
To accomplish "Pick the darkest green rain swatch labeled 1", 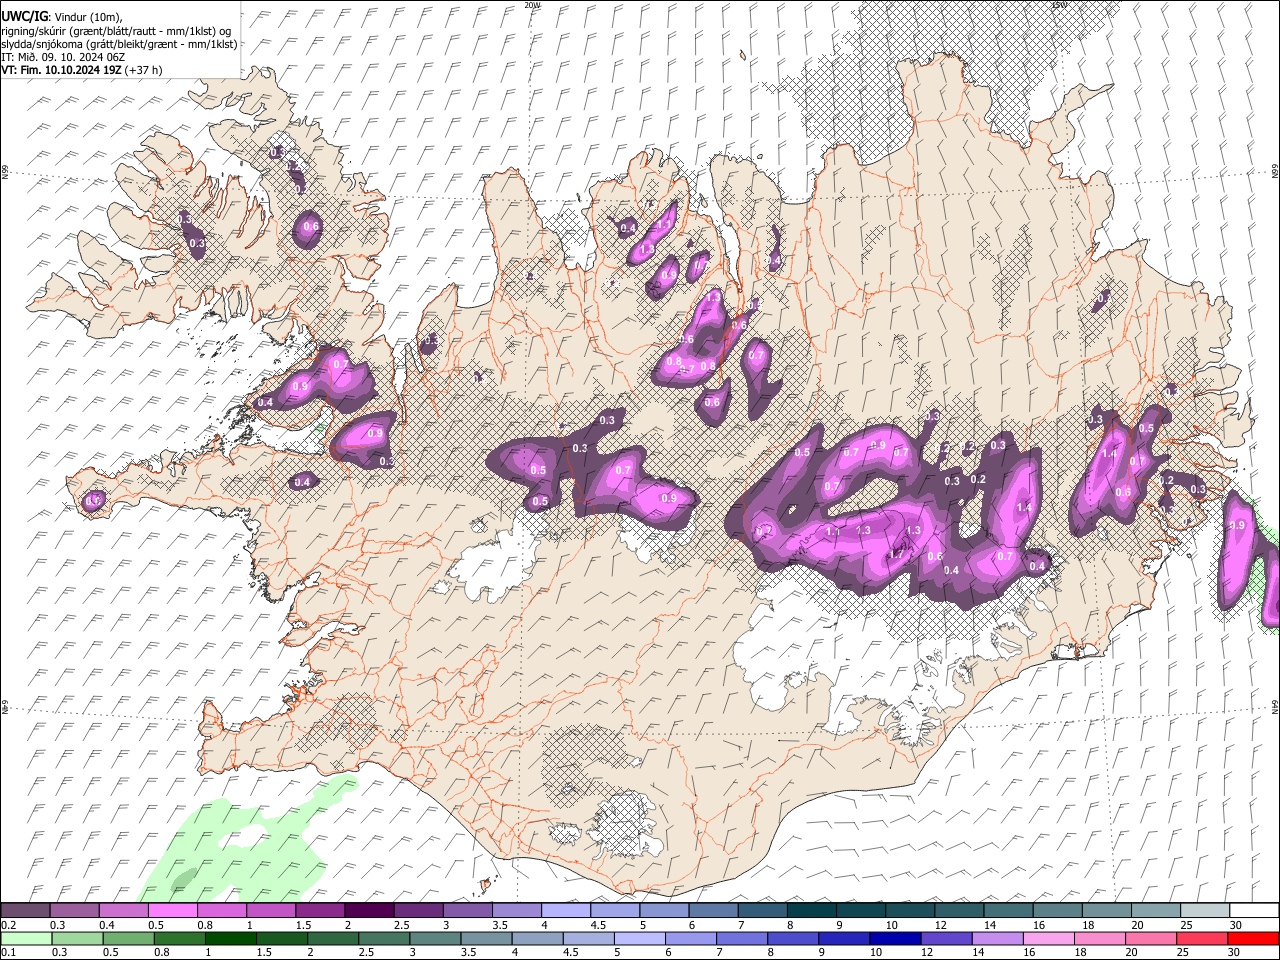I will [x=230, y=939].
